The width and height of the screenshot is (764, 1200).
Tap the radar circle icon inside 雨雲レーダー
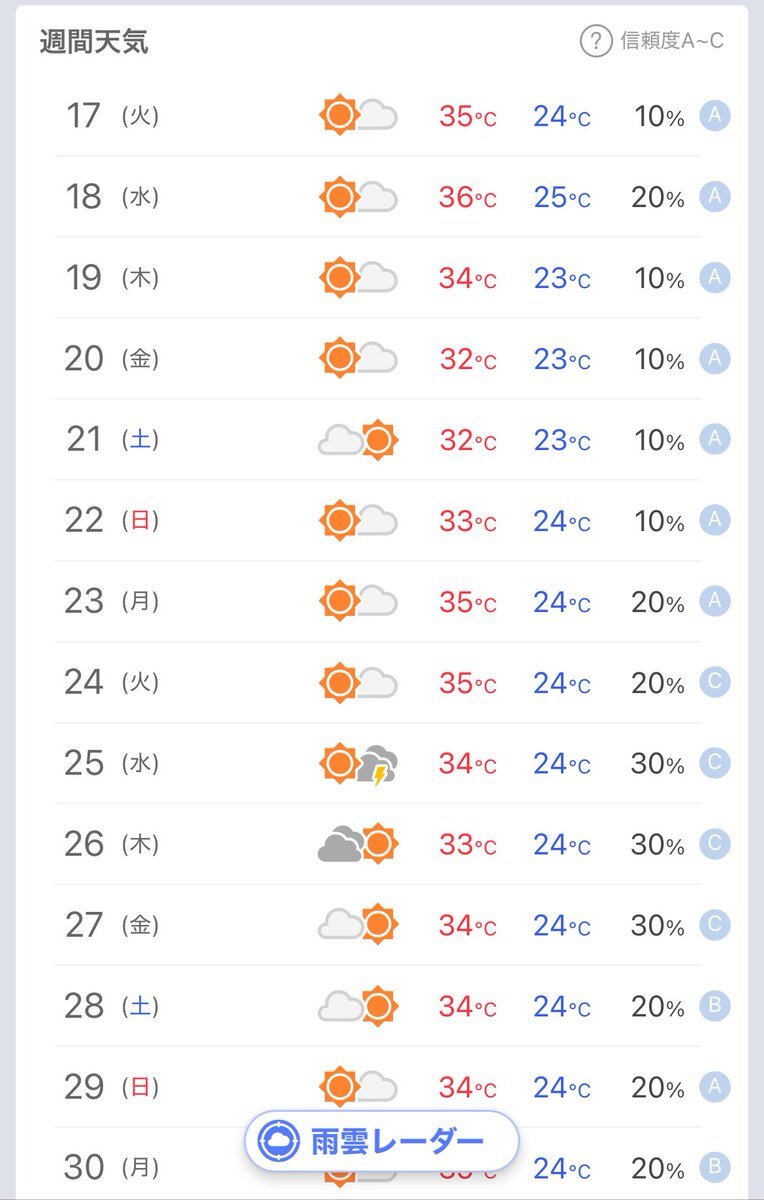[x=279, y=1141]
